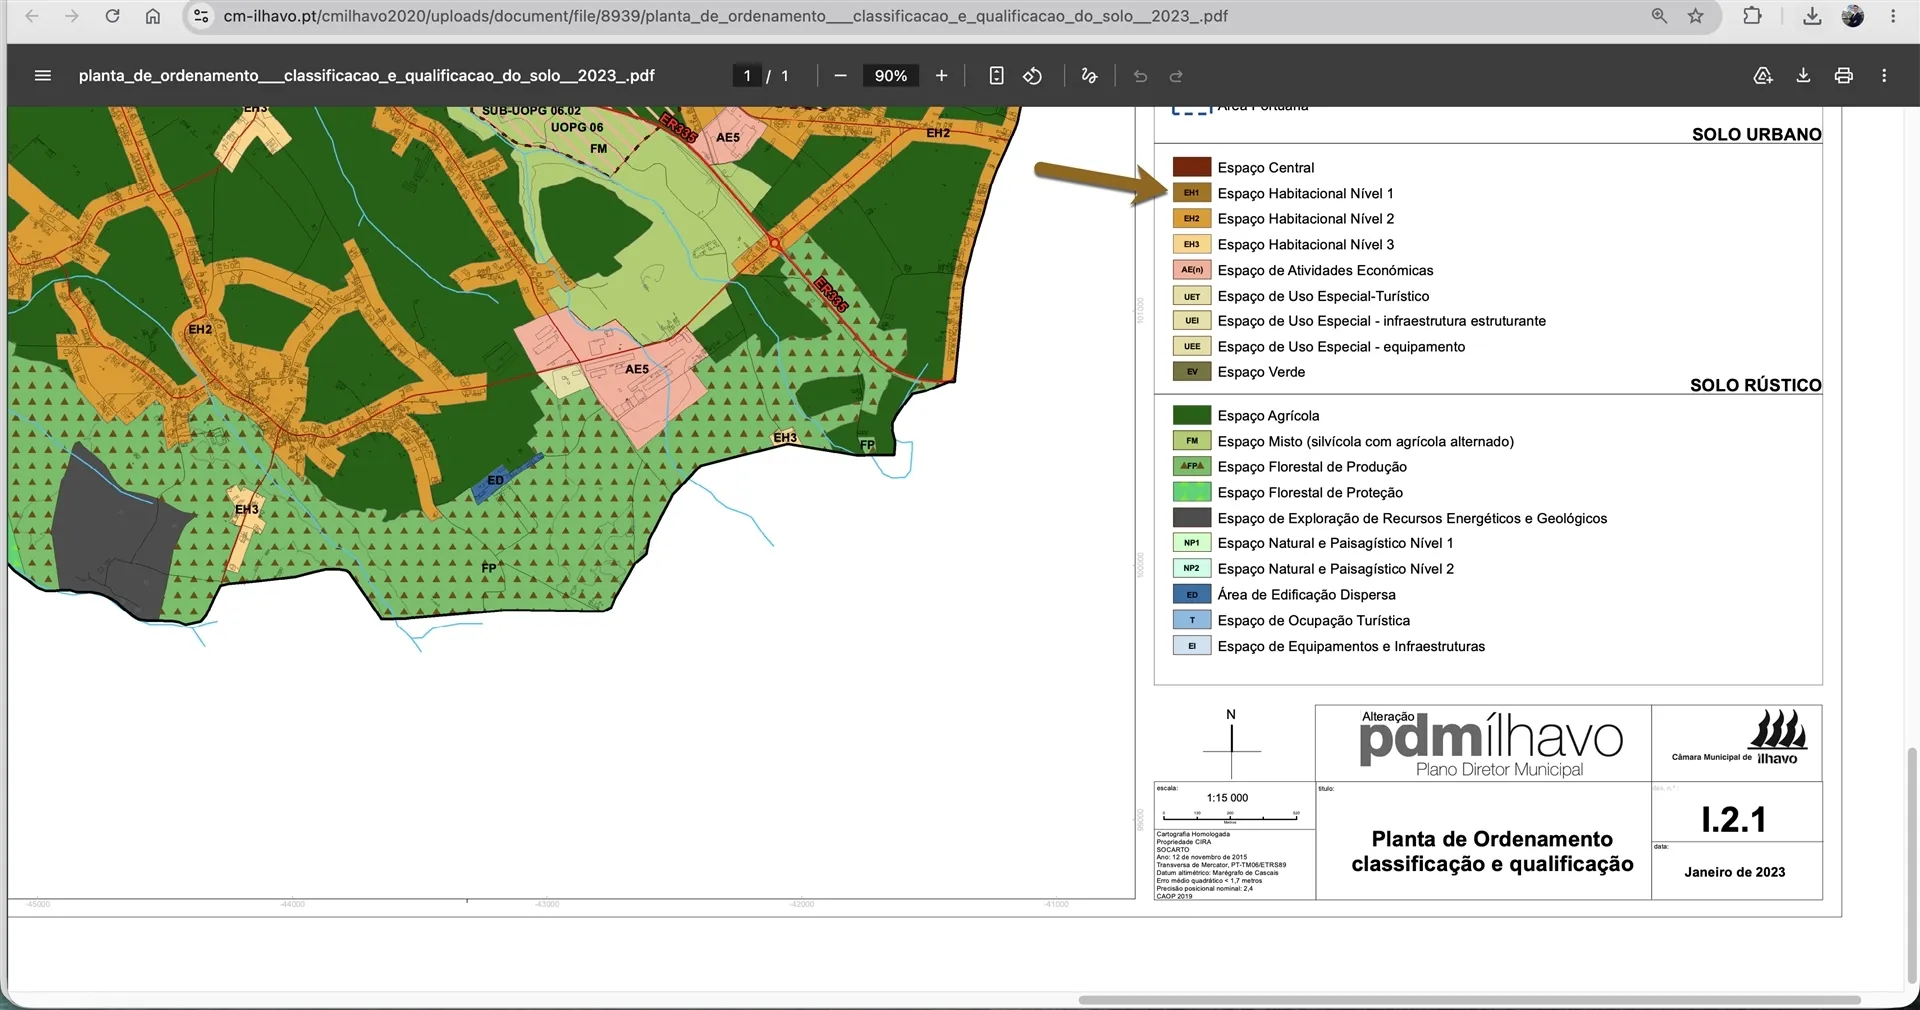This screenshot has height=1010, width=1920.
Task: Click the AE5 label on pink map area
Action: tap(637, 369)
